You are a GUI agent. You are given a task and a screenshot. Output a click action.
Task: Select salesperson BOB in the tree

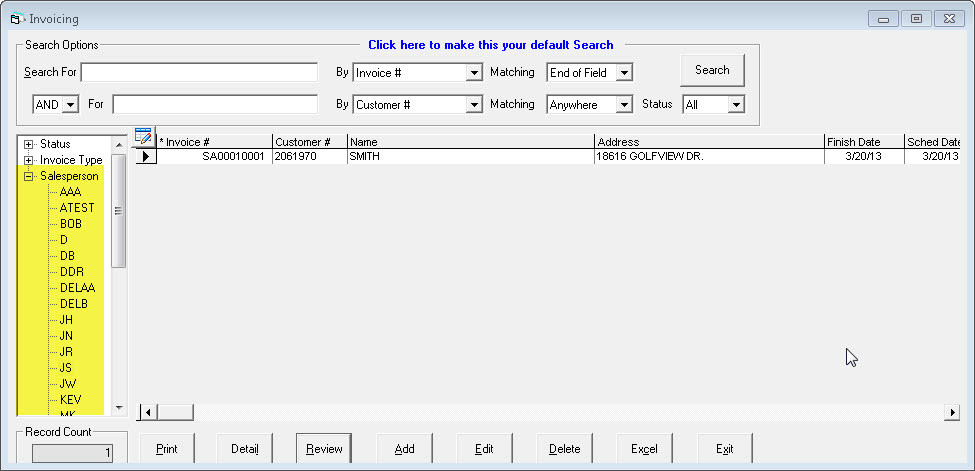pos(71,224)
